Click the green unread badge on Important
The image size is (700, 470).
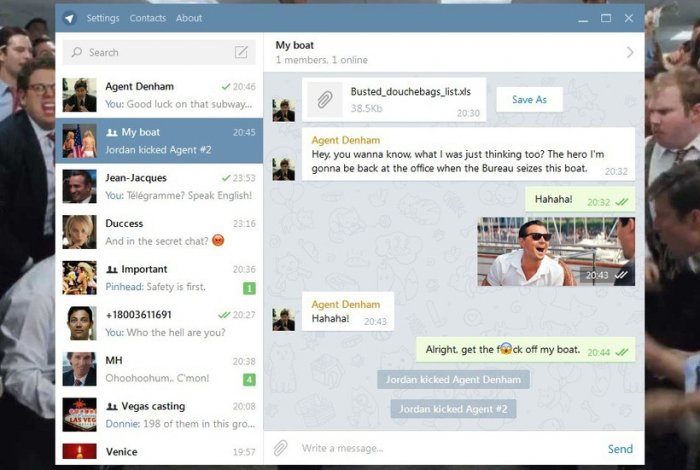[x=249, y=288]
